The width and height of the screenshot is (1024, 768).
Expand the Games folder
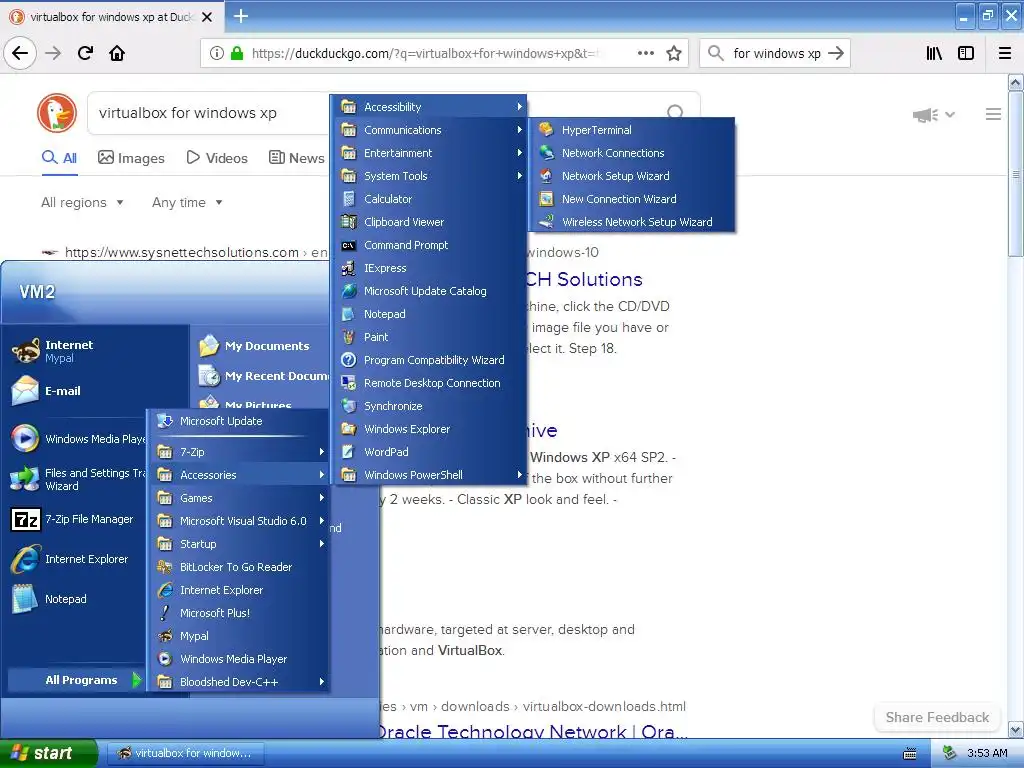click(239, 498)
